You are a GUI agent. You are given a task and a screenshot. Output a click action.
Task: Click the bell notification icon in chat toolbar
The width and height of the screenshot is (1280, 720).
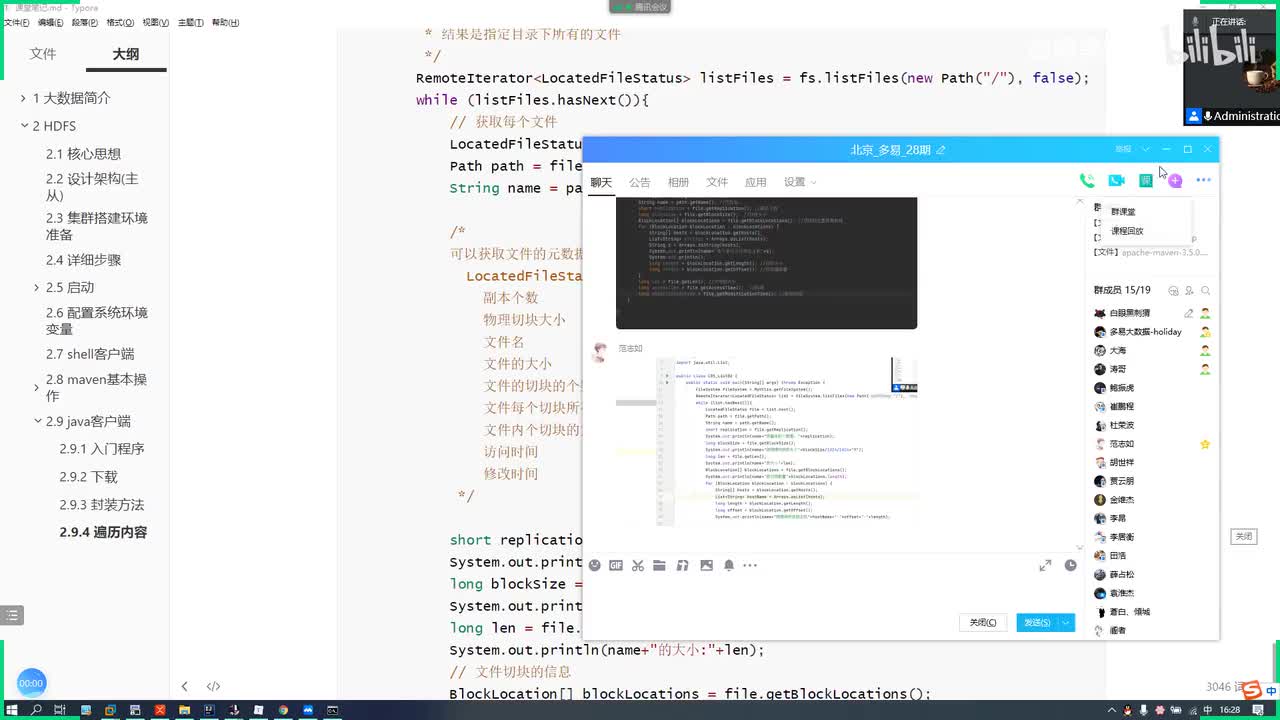[729, 565]
